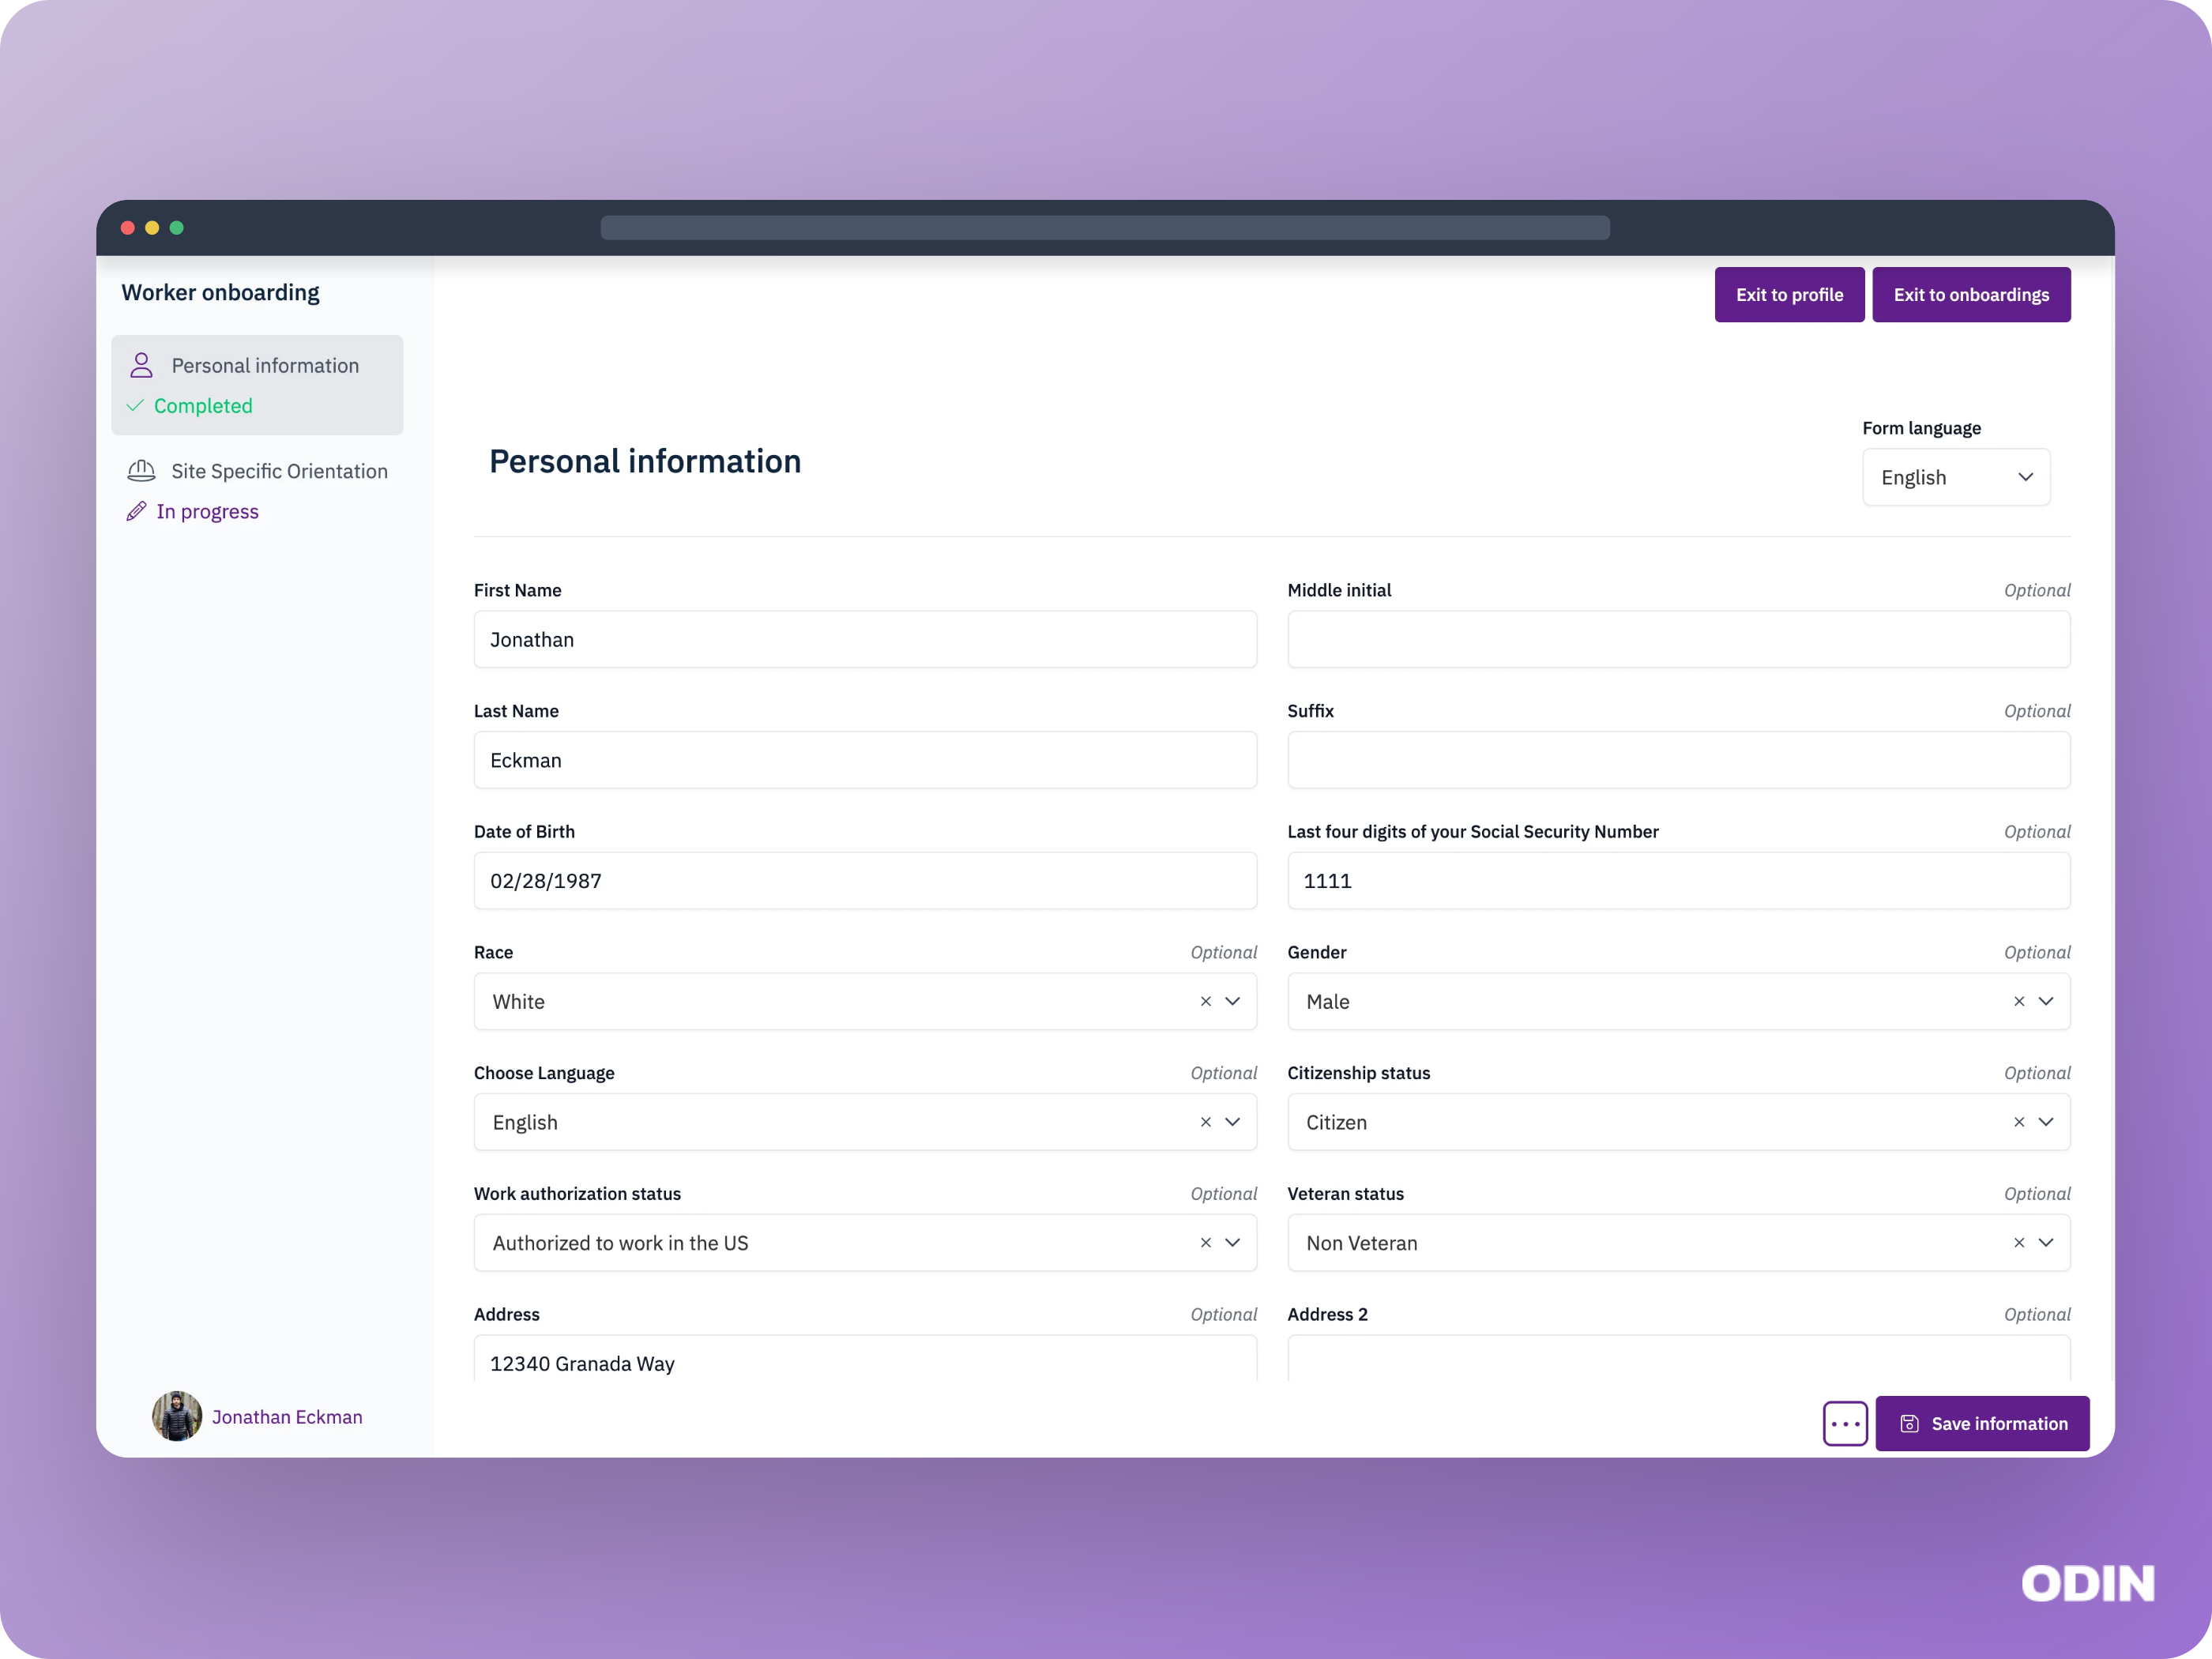This screenshot has height=1659, width=2212.
Task: Click the person icon next to Personal information
Action: (x=141, y=365)
